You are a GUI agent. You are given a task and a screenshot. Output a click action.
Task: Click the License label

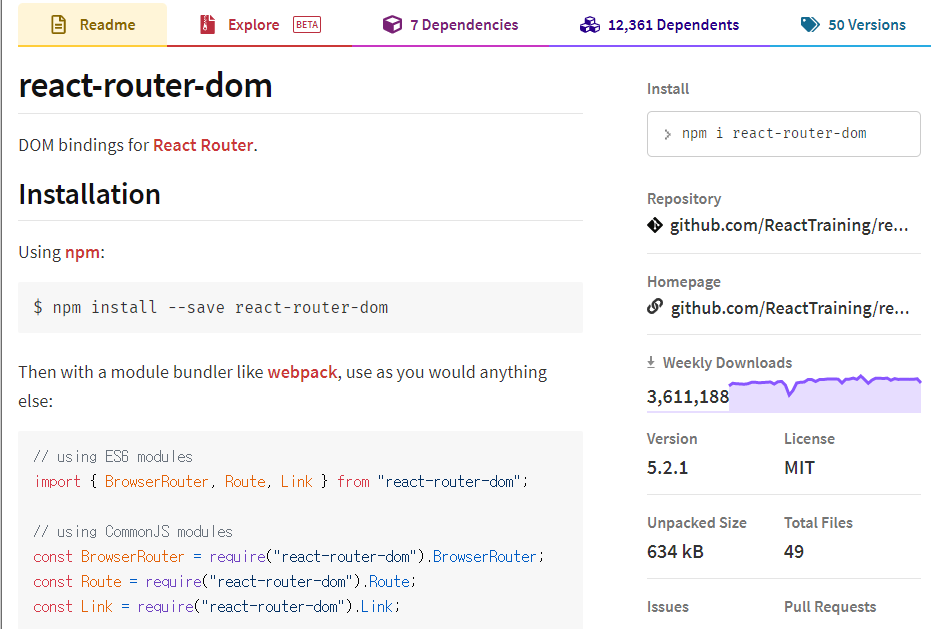809,439
